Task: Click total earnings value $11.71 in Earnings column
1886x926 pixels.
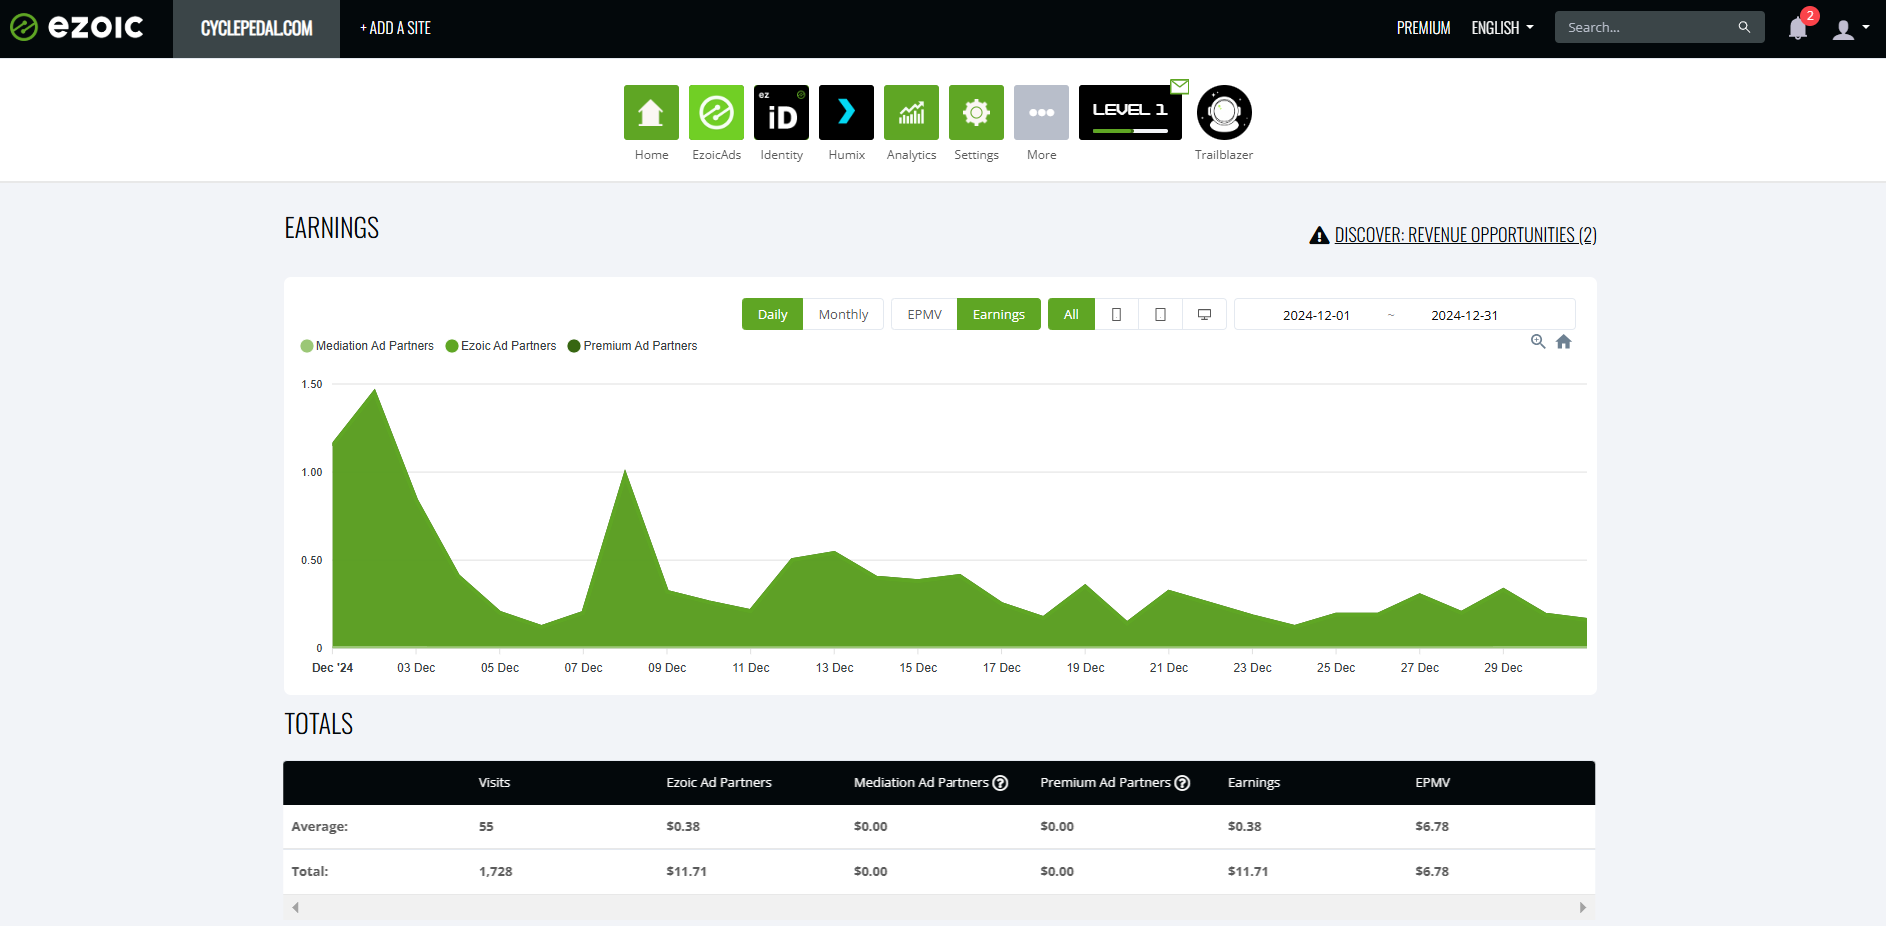Action: click(1247, 872)
